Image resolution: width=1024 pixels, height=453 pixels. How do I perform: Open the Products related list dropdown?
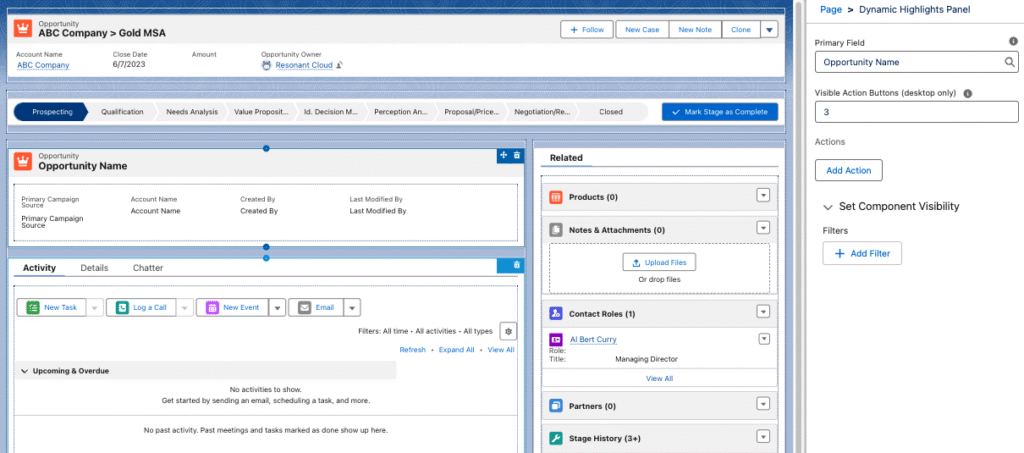[x=762, y=196]
